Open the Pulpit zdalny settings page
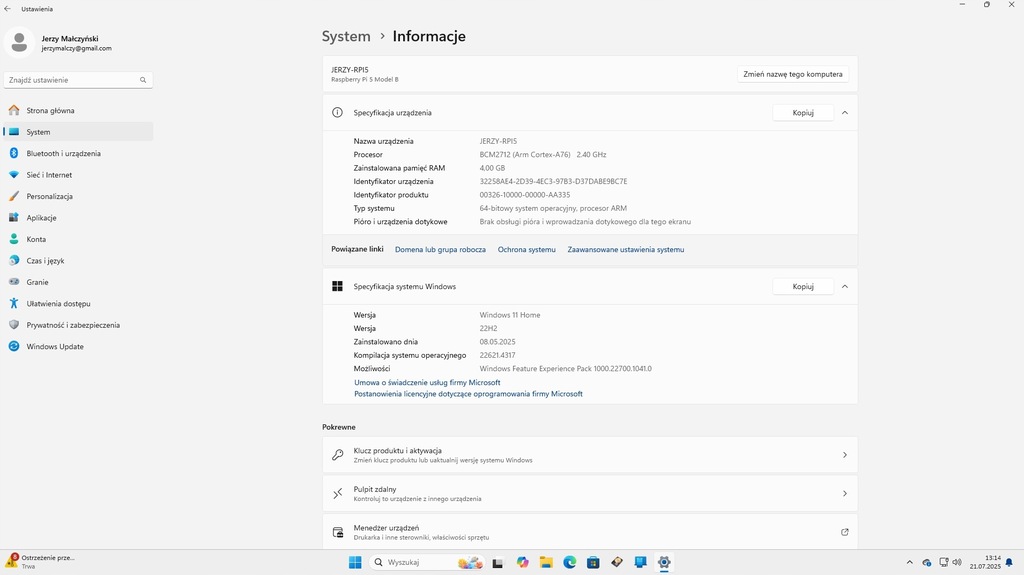The image size is (1024, 575). [x=589, y=493]
